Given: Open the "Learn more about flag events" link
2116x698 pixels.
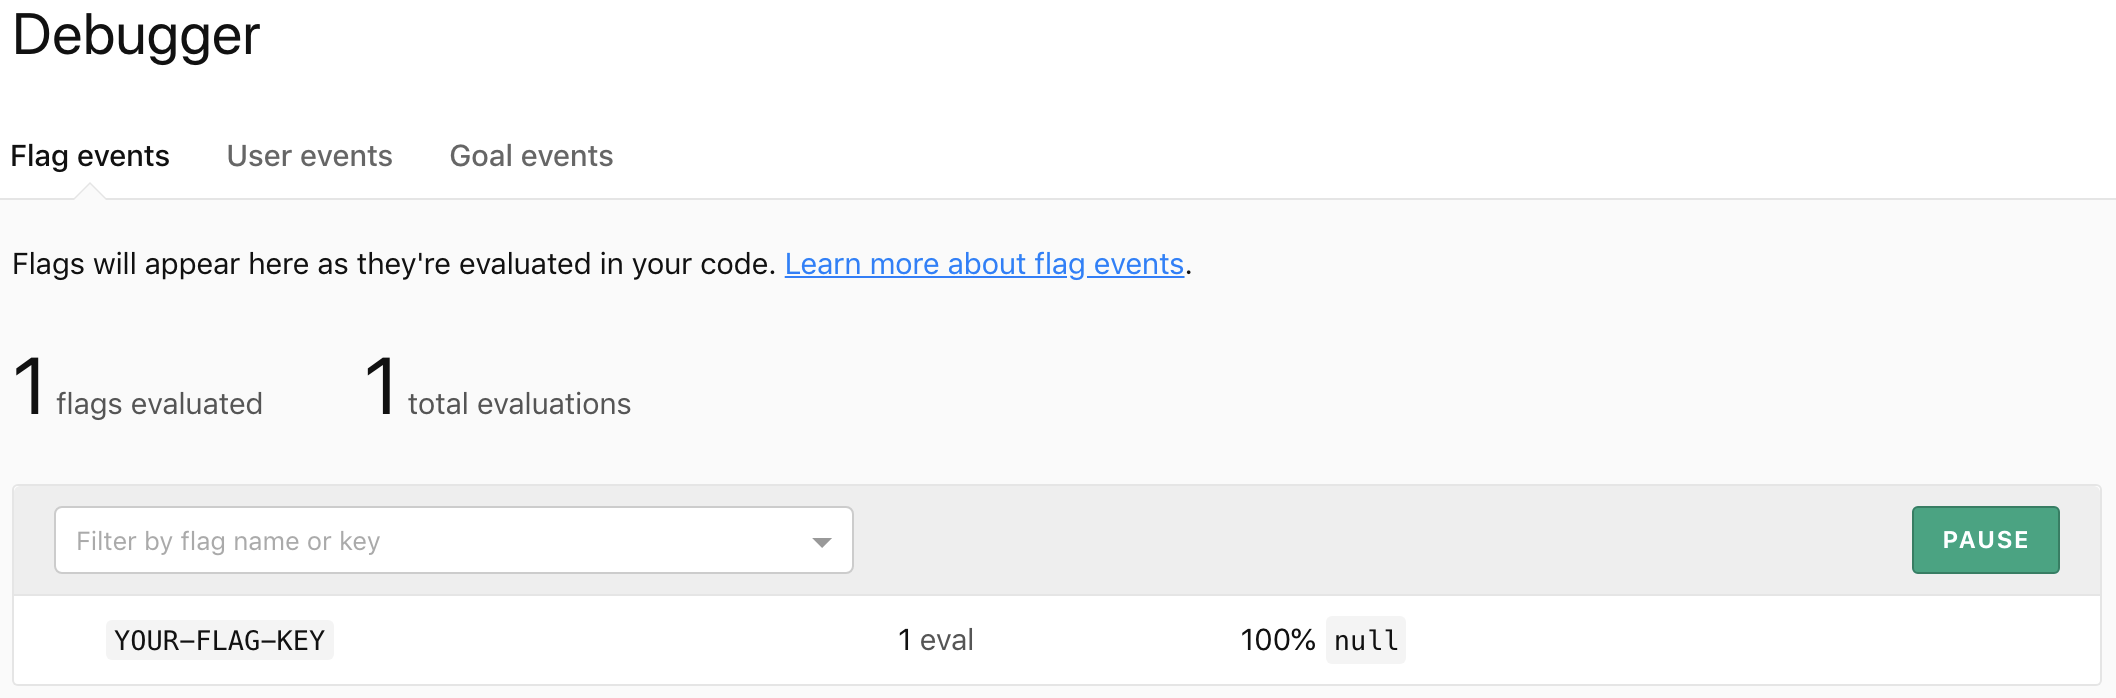Looking at the screenshot, I should coord(983,264).
